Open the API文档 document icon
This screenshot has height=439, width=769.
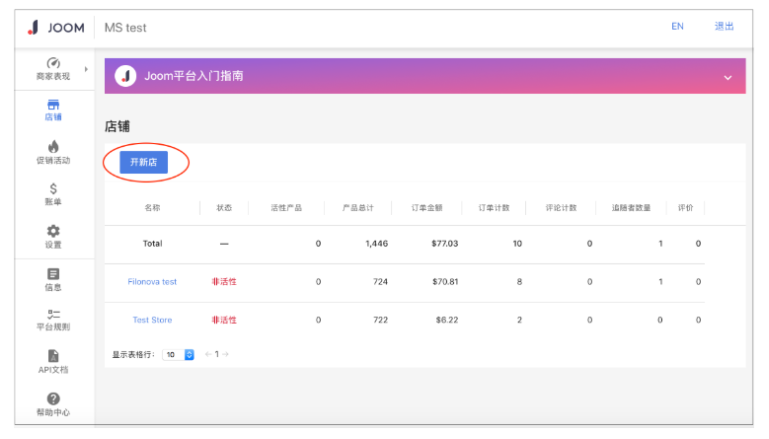click(x=53, y=356)
